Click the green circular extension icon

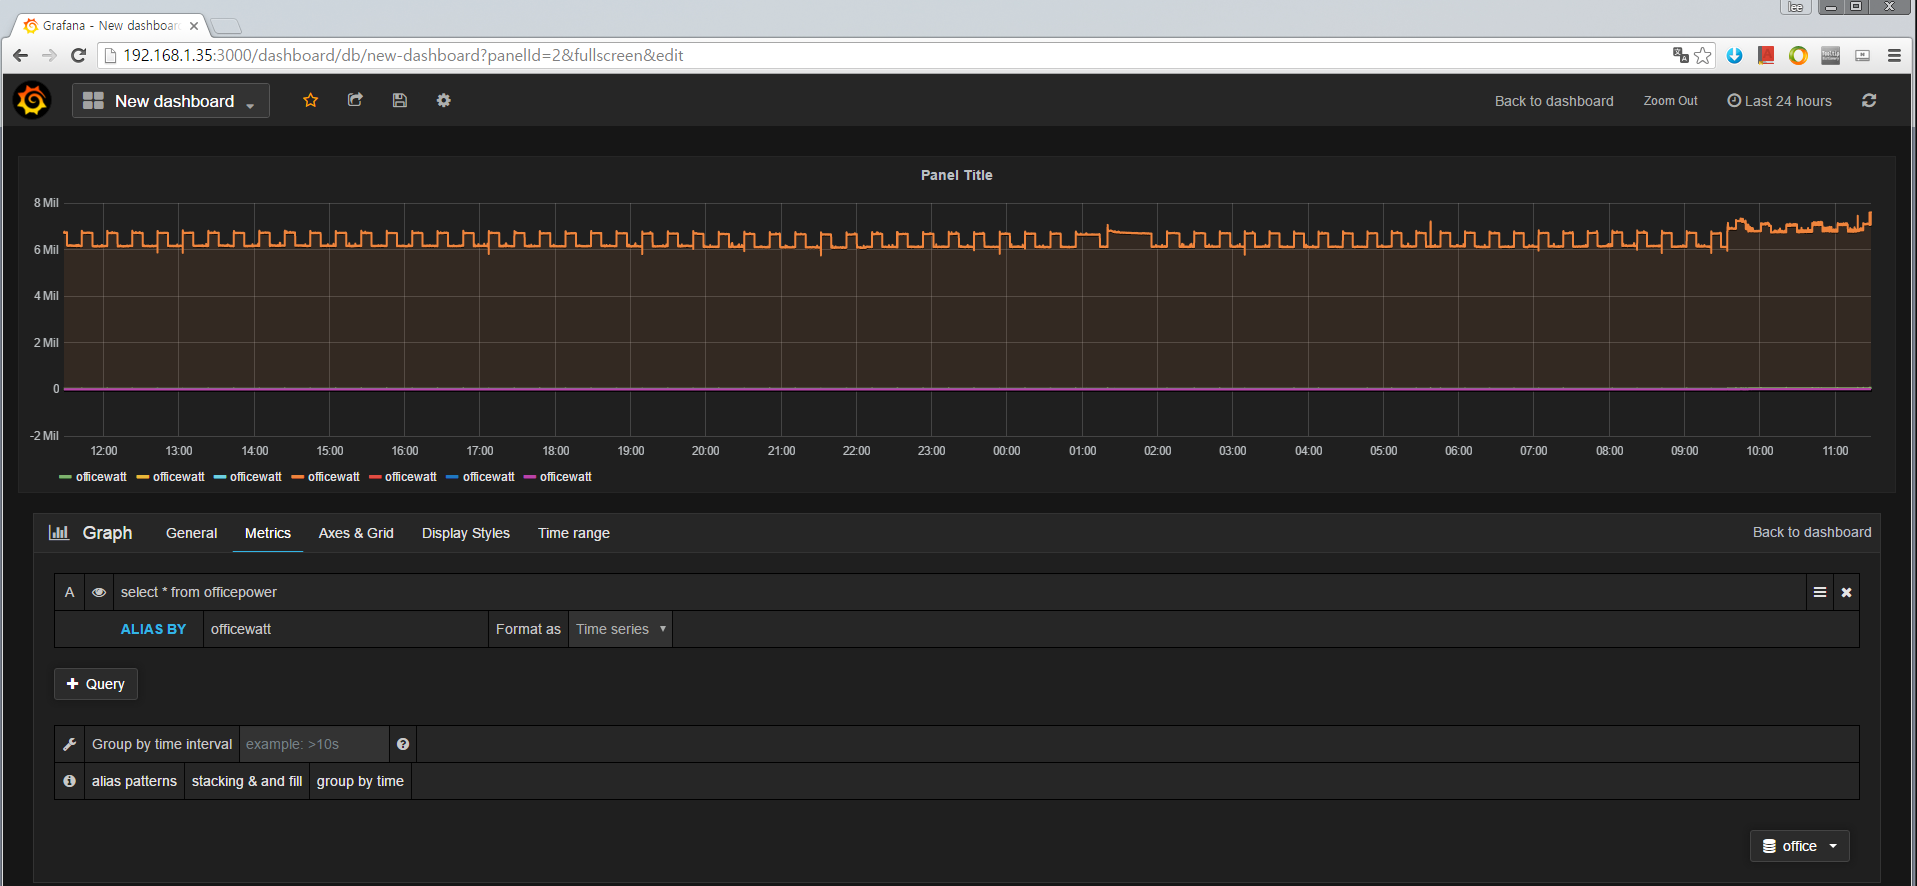pyautogui.click(x=1798, y=55)
